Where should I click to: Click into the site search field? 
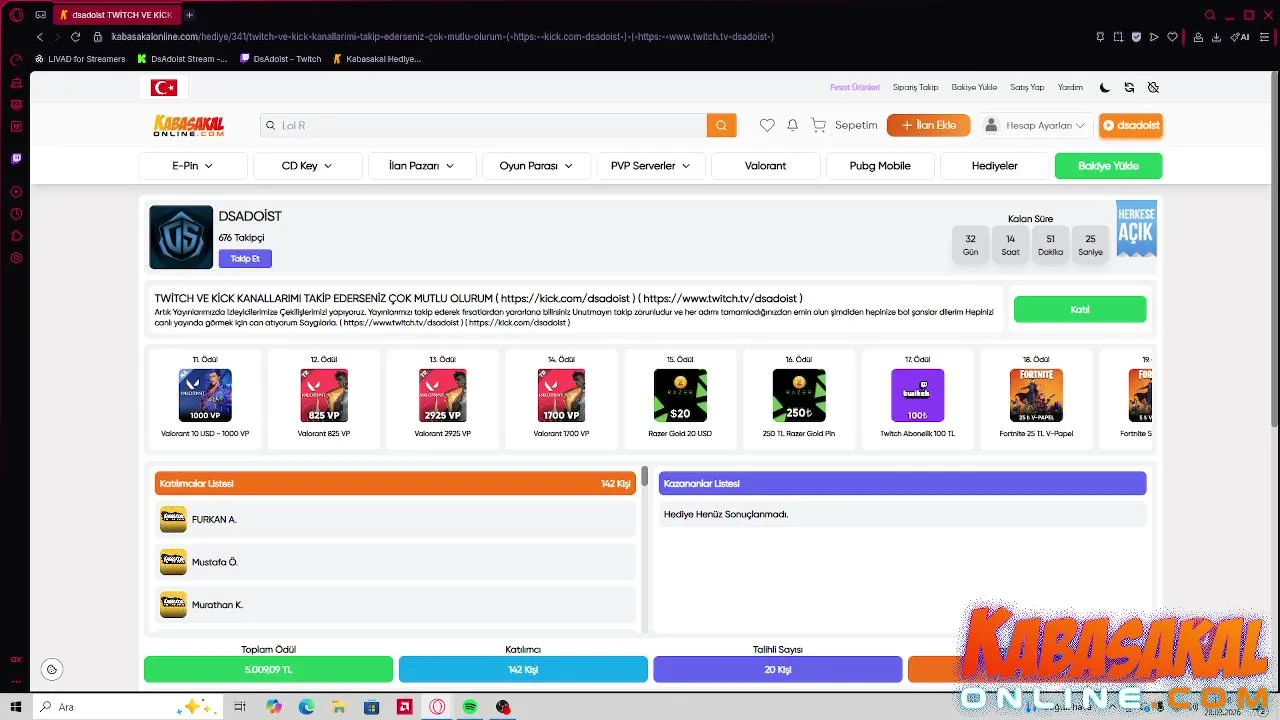484,125
